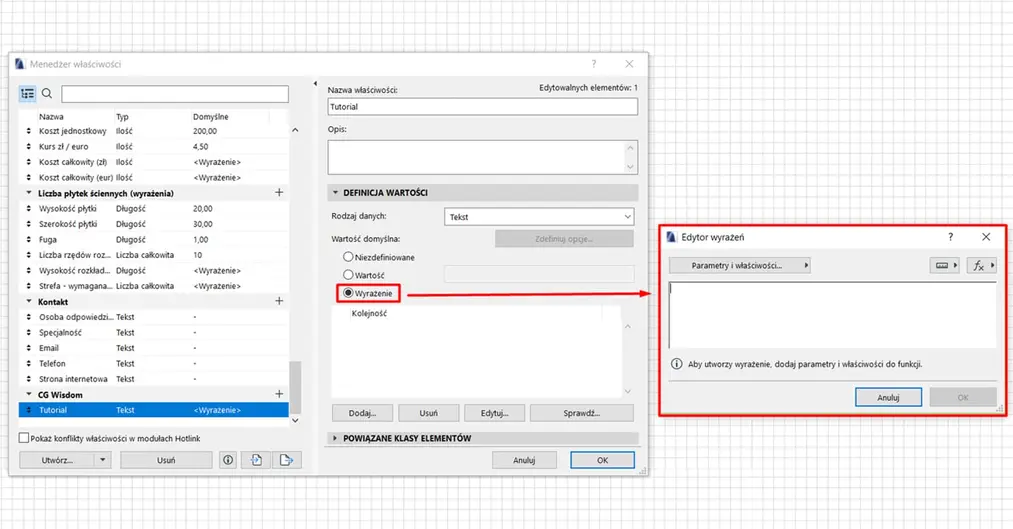
Task: Click property list scrollbar thumb
Action: [x=295, y=388]
